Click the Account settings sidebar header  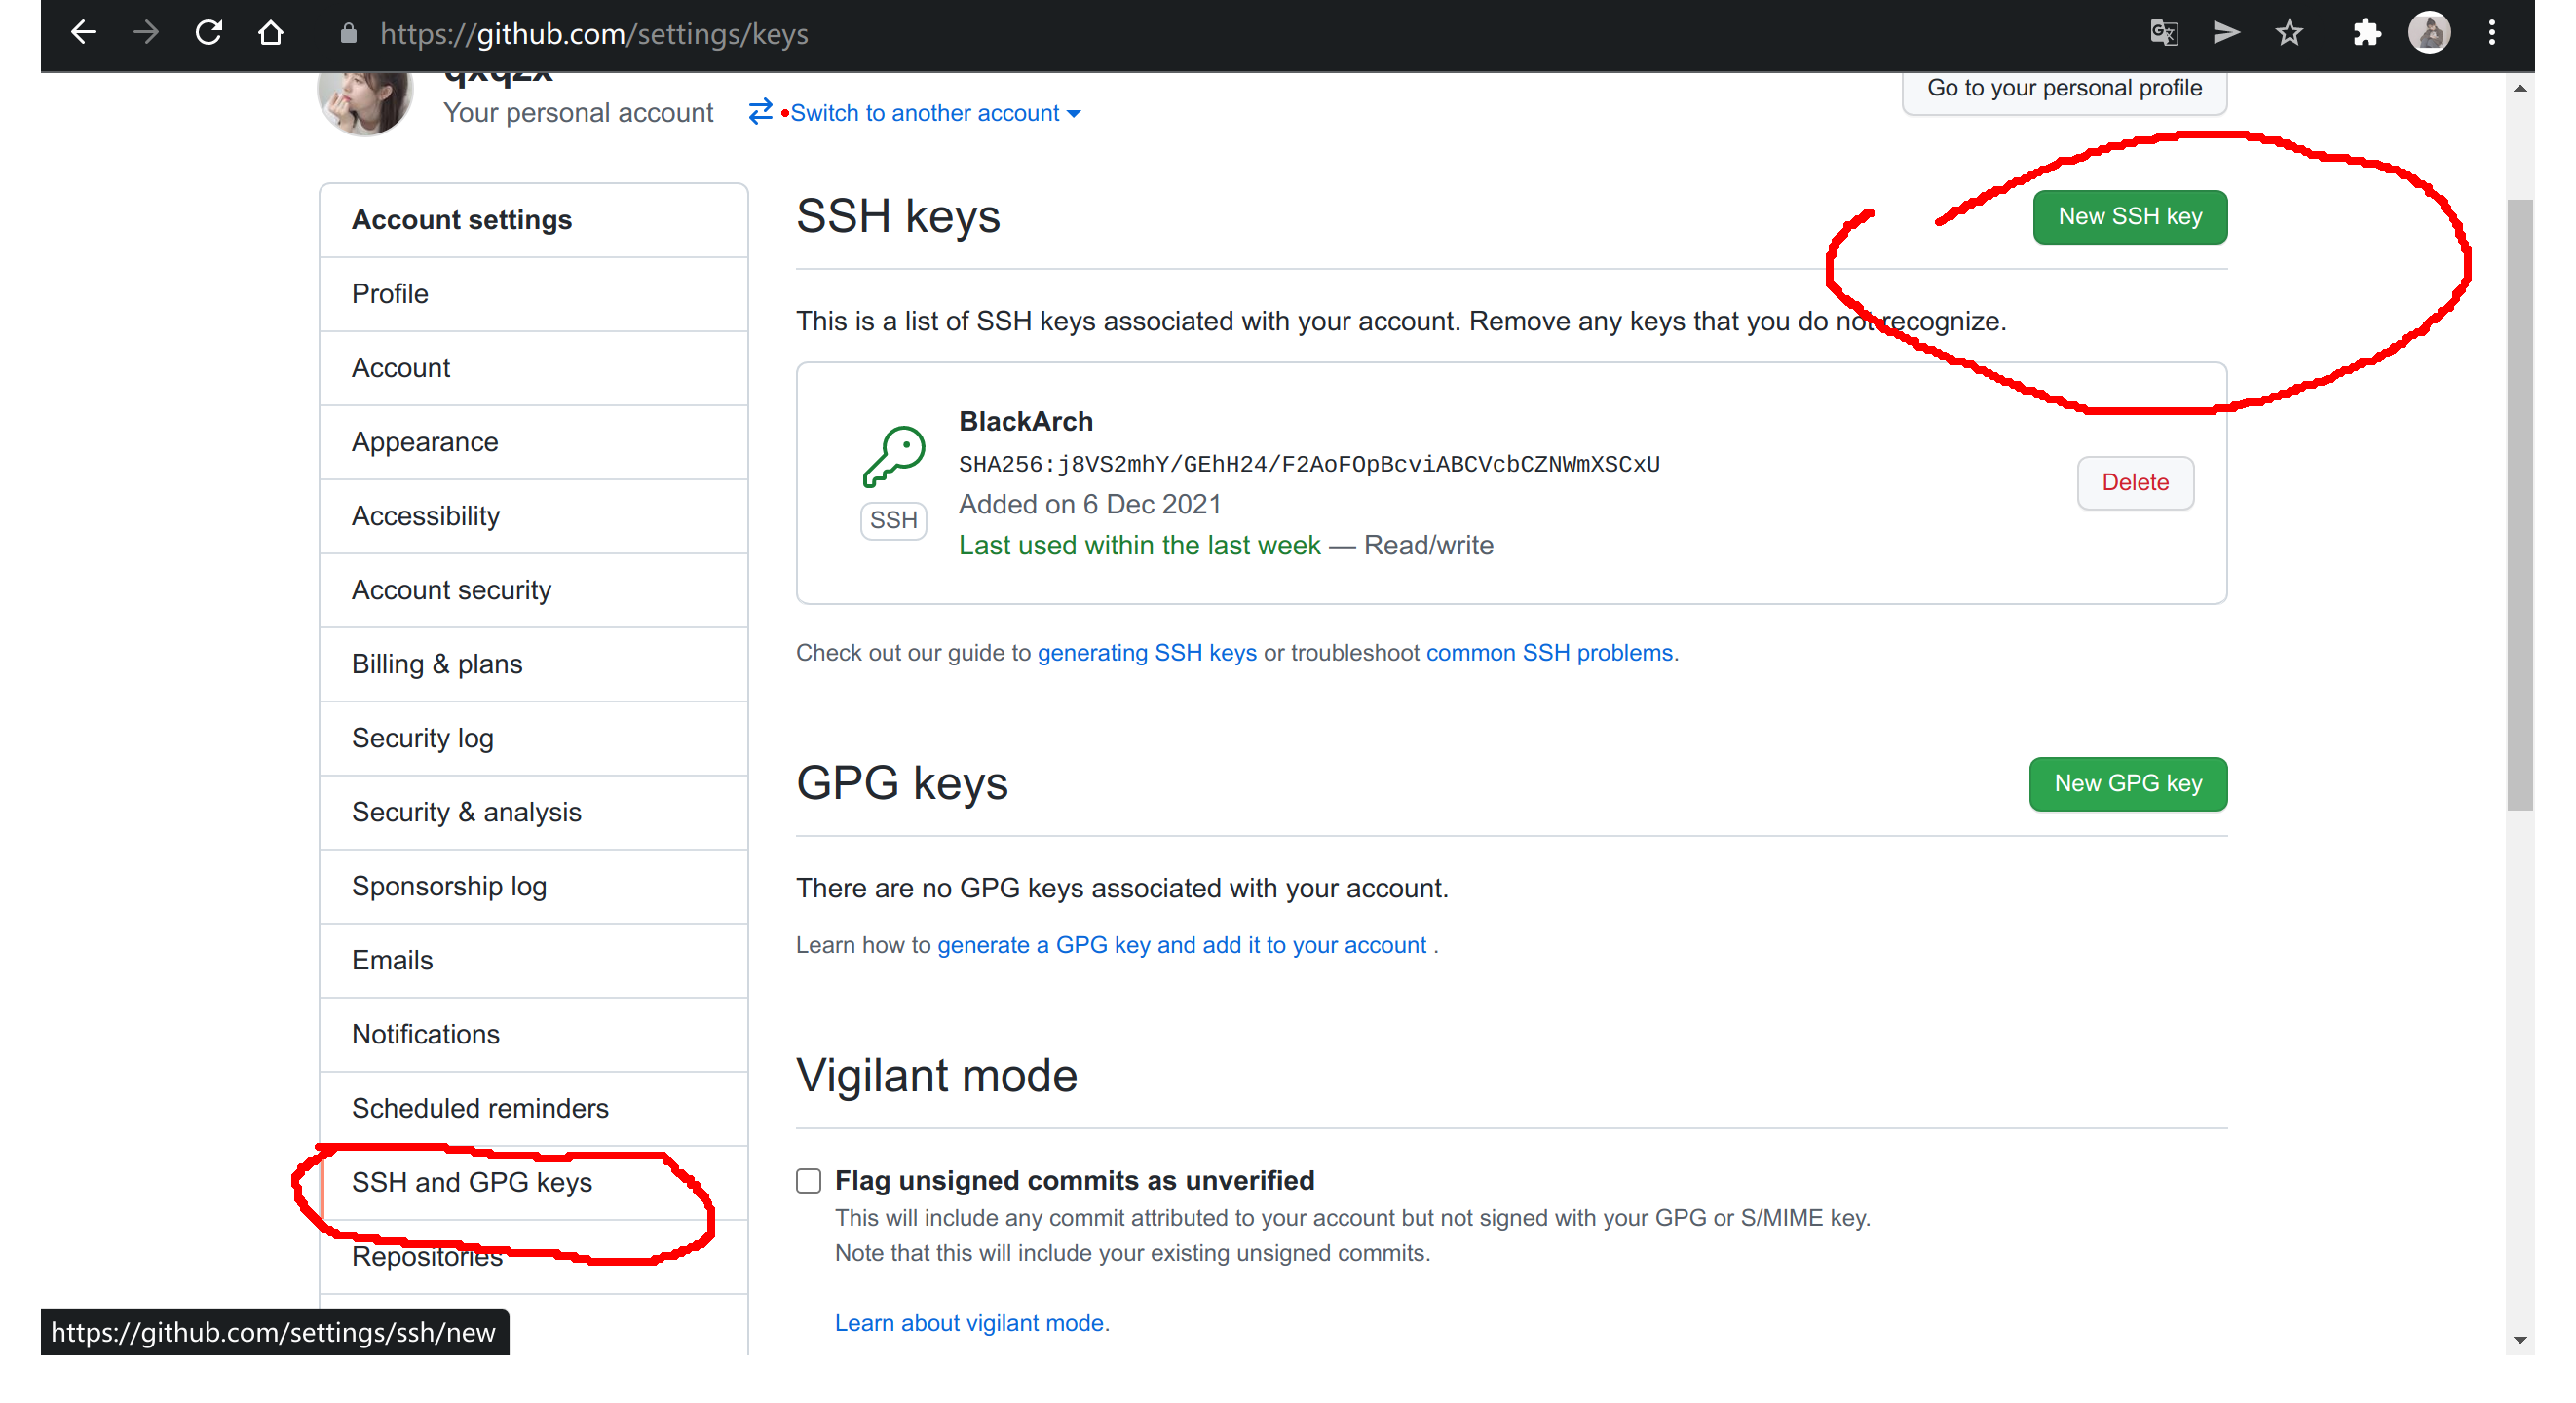[533, 220]
